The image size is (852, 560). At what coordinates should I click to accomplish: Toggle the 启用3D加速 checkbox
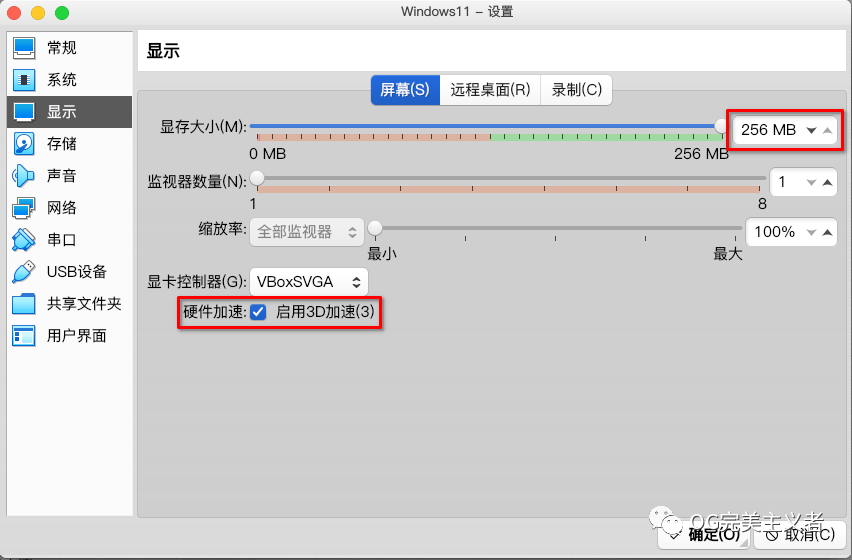tap(258, 312)
